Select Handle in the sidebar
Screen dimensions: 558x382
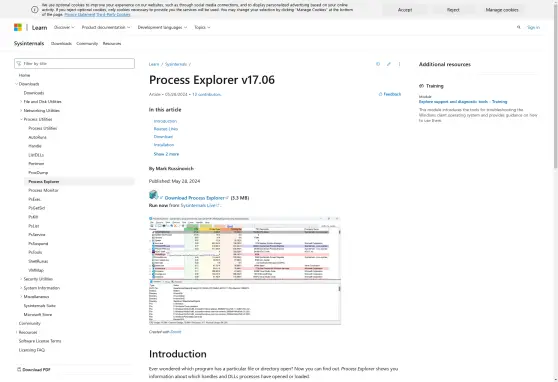coord(35,146)
